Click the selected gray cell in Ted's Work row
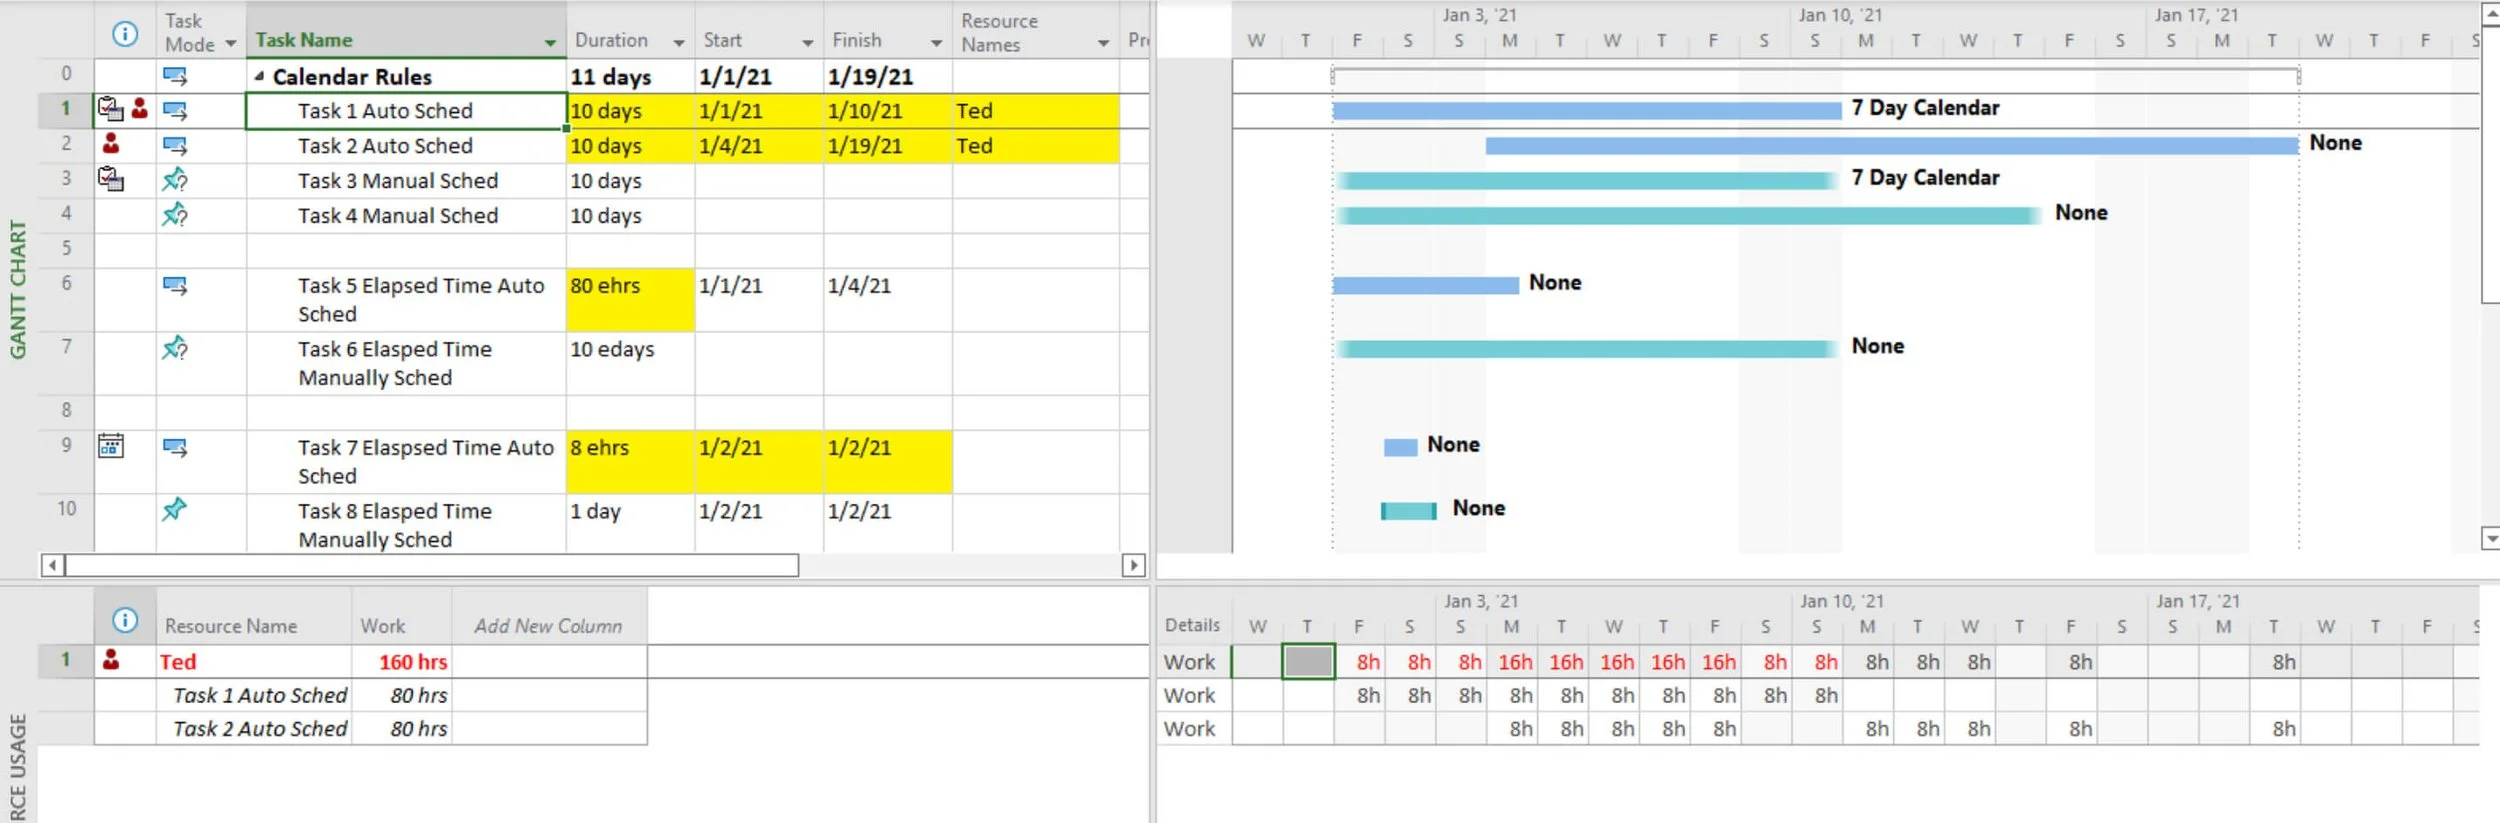Image resolution: width=2500 pixels, height=823 pixels. point(1308,662)
